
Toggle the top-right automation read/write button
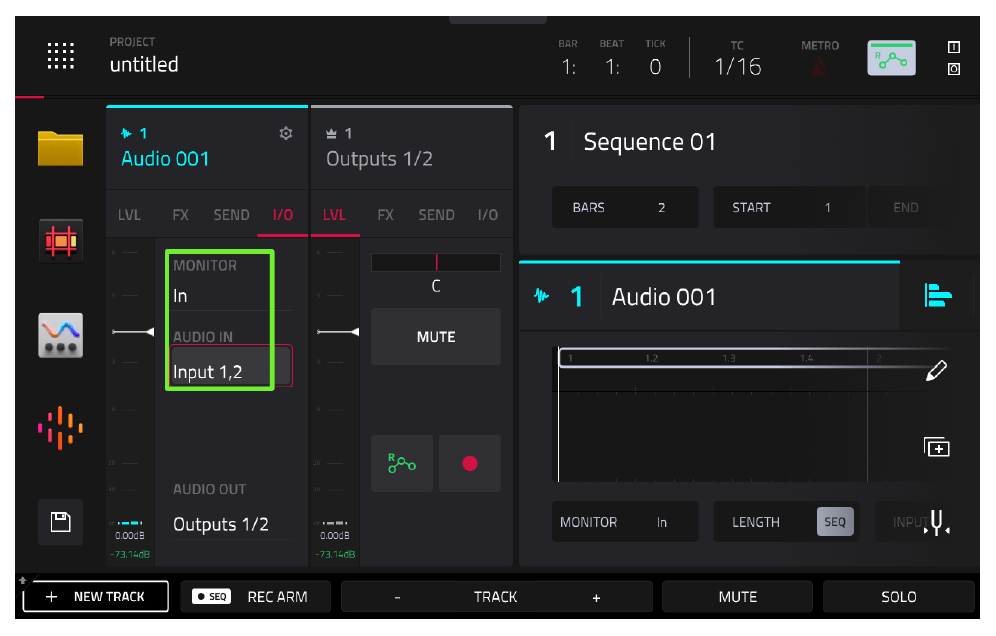point(892,58)
